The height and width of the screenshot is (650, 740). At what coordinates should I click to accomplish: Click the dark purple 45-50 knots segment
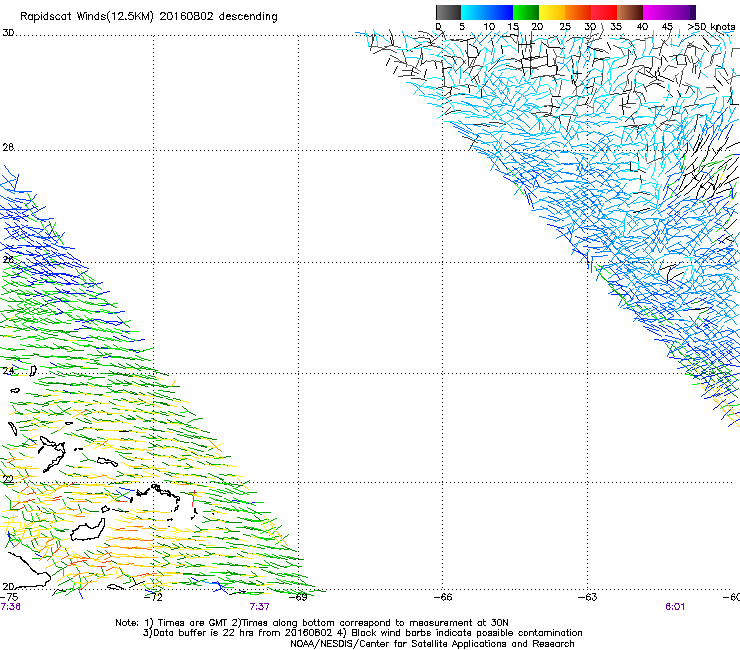(x=682, y=12)
